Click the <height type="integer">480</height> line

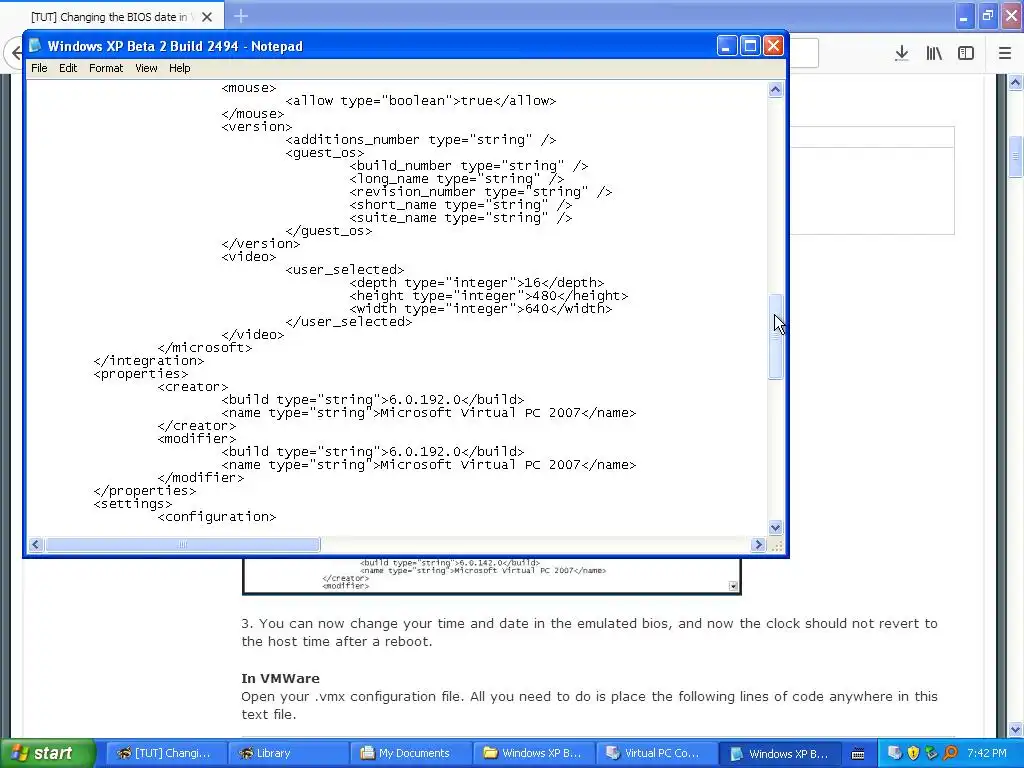coord(489,296)
